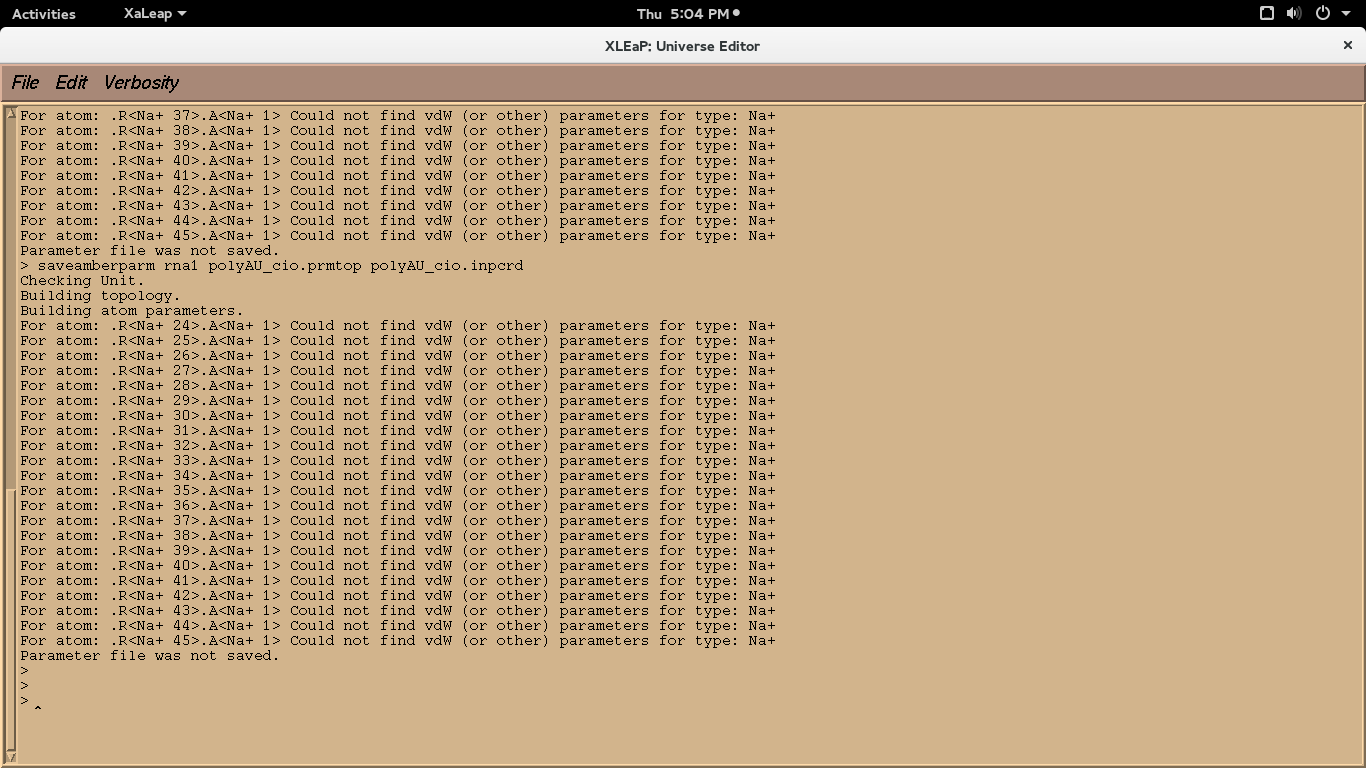Click the wired network status icon
This screenshot has height=768, width=1366.
(x=1266, y=14)
